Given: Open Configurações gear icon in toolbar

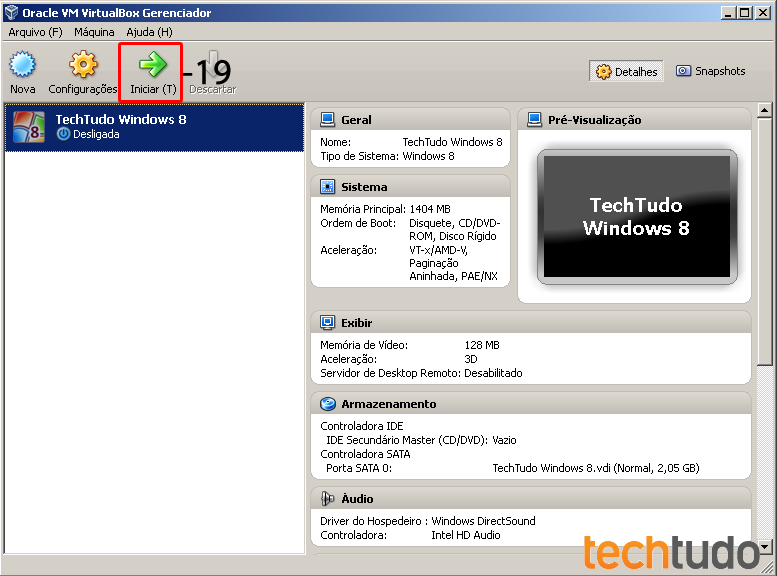Looking at the screenshot, I should (83, 64).
